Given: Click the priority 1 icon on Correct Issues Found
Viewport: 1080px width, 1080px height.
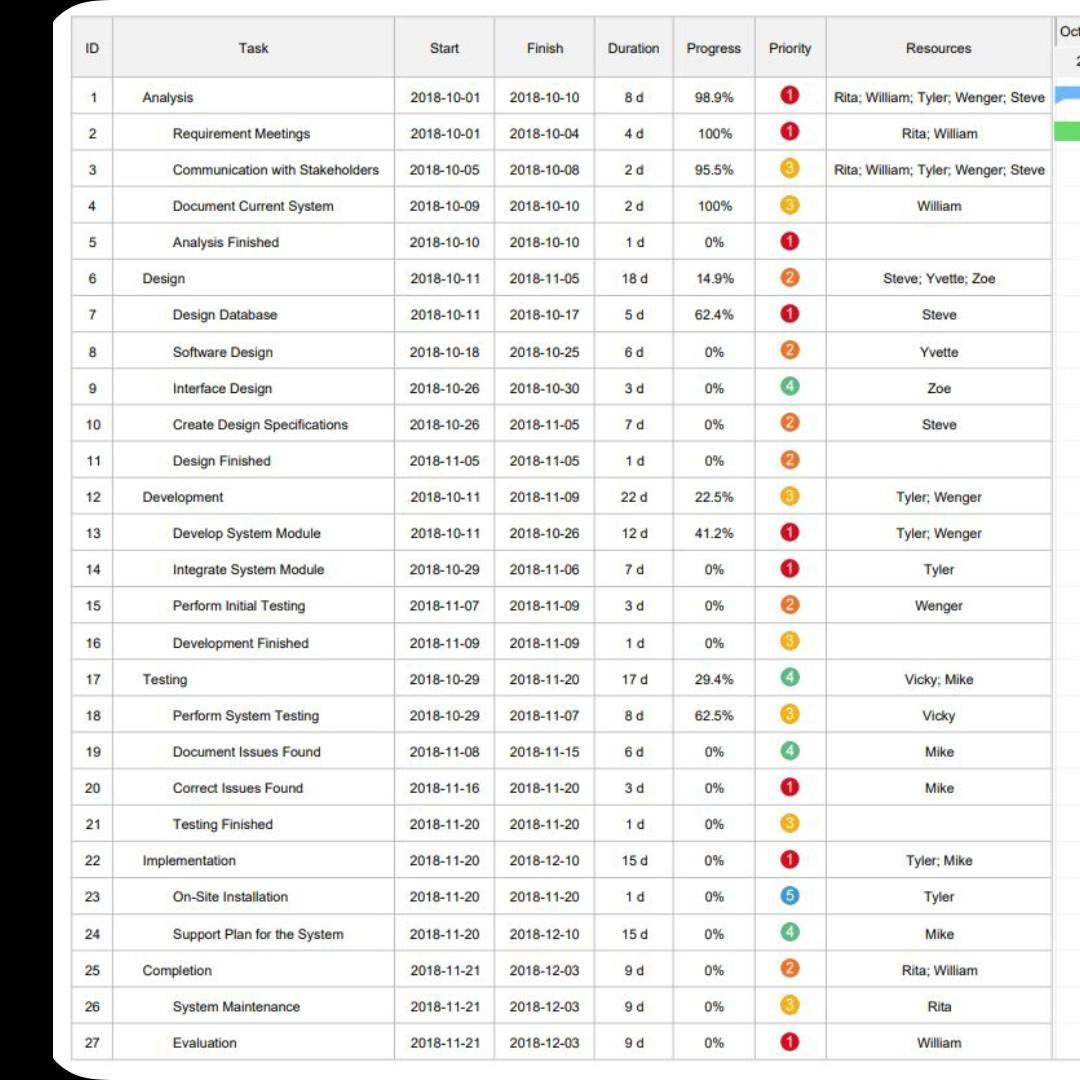Looking at the screenshot, I should [x=788, y=788].
